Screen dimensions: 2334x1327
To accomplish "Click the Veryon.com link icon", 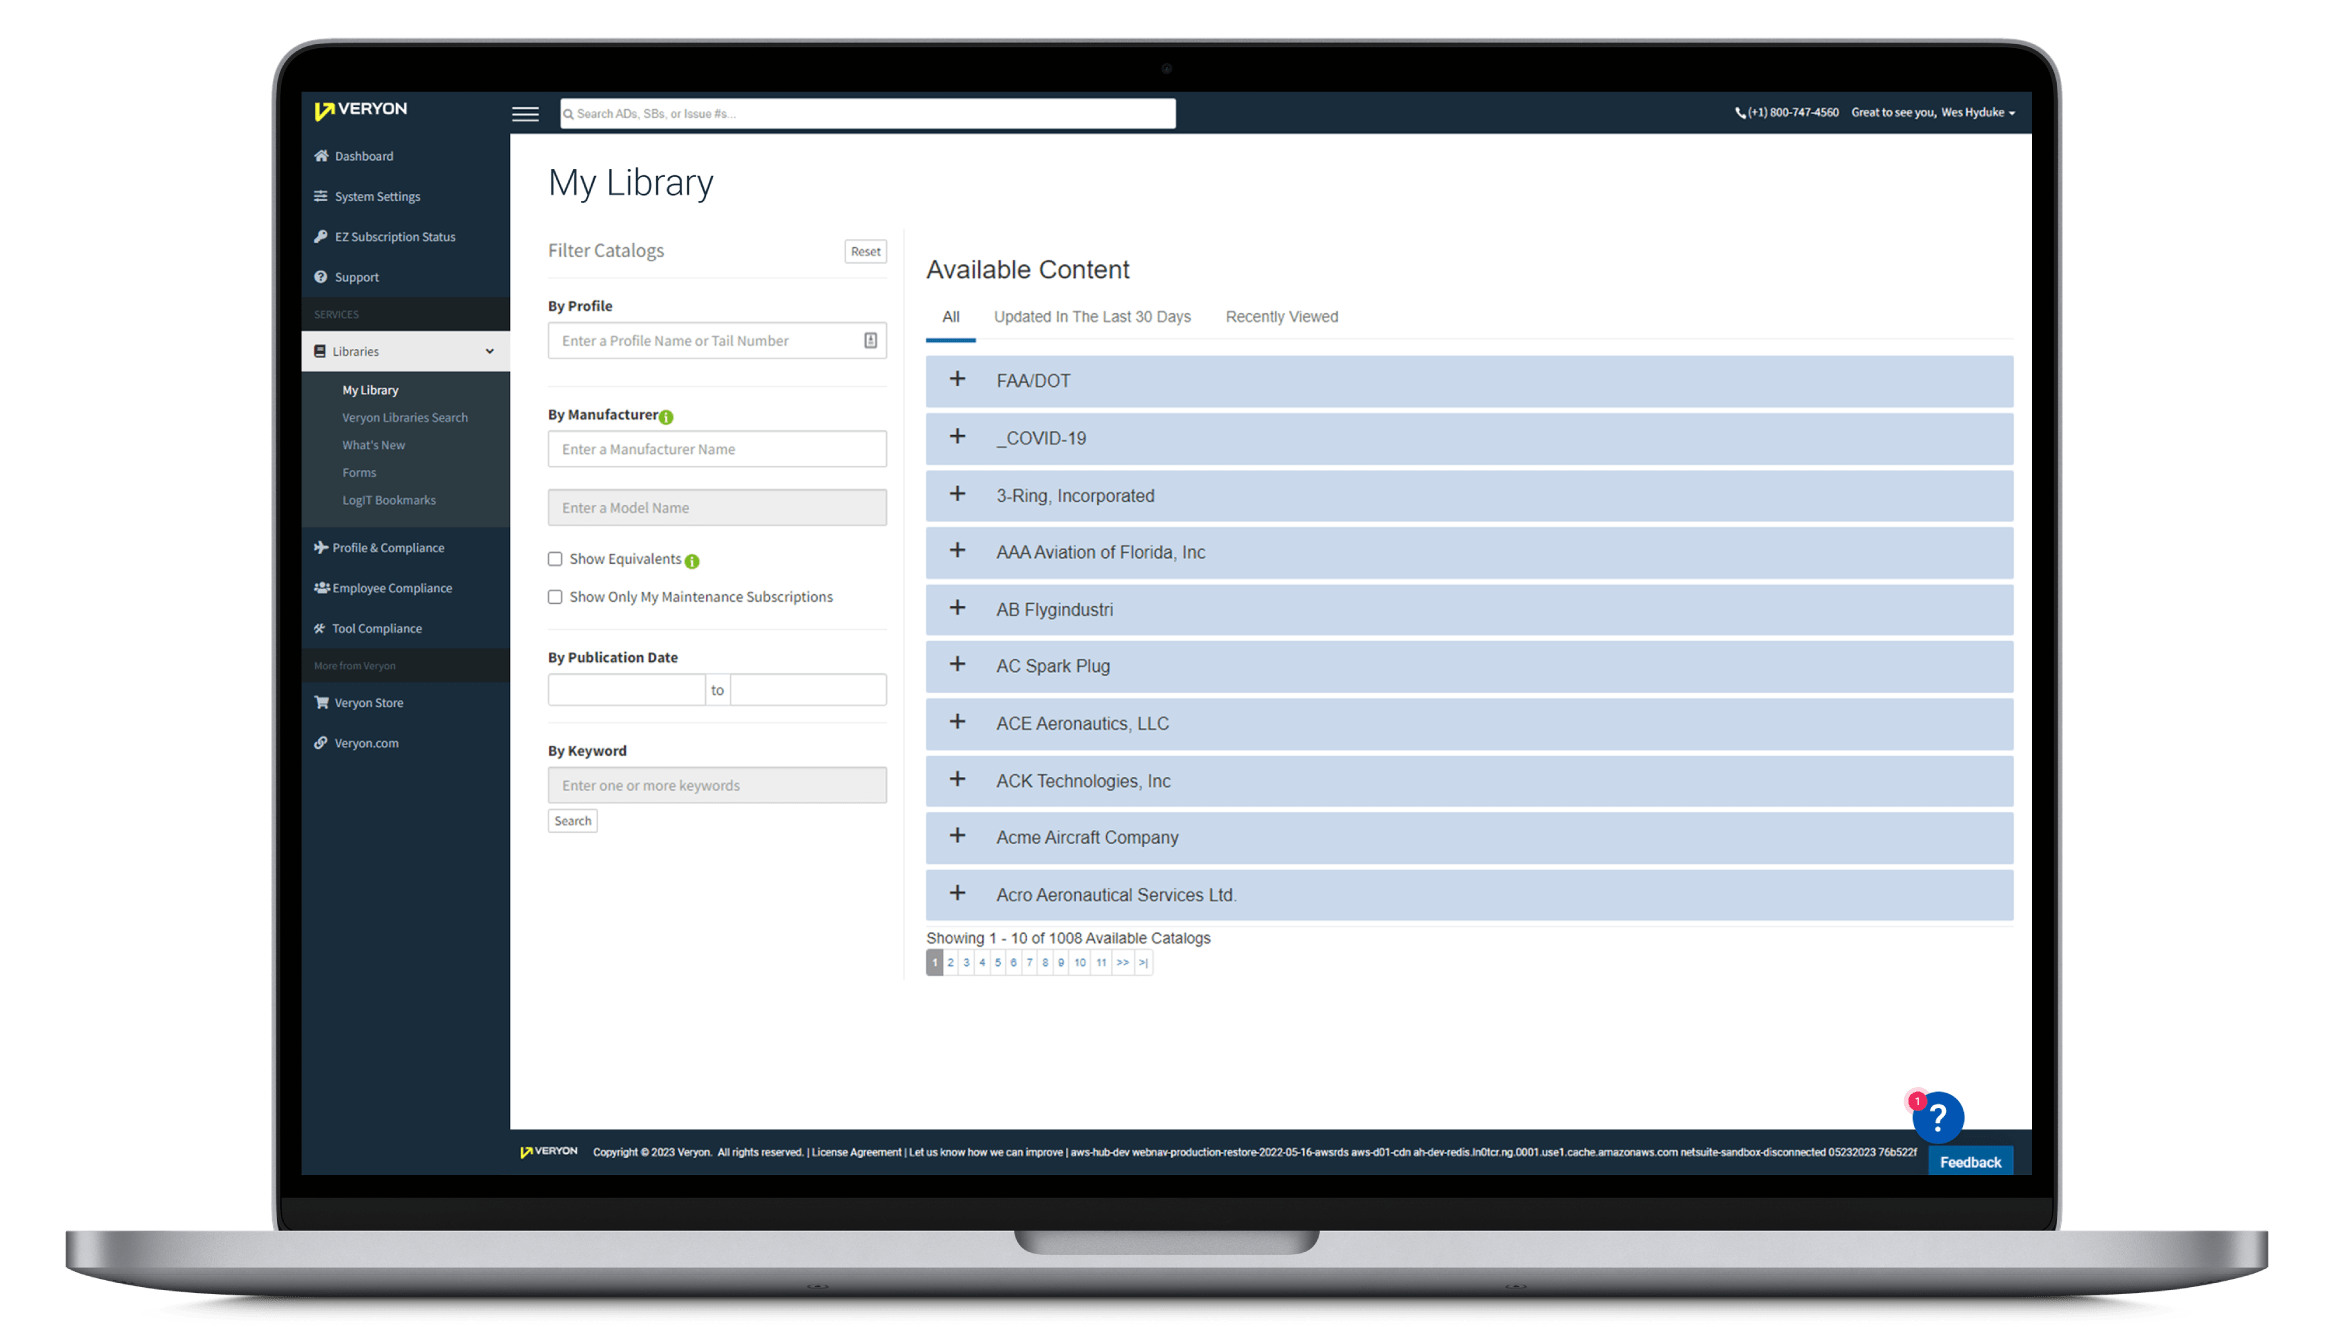I will pyautogui.click(x=321, y=743).
